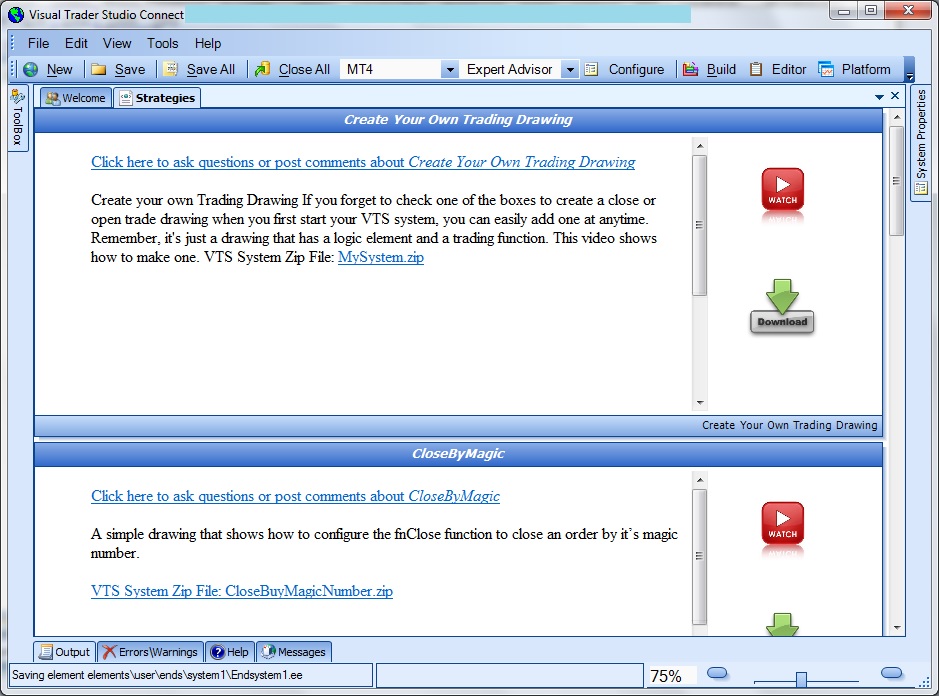
Task: Open the tab list dropdown arrow
Action: [879, 97]
